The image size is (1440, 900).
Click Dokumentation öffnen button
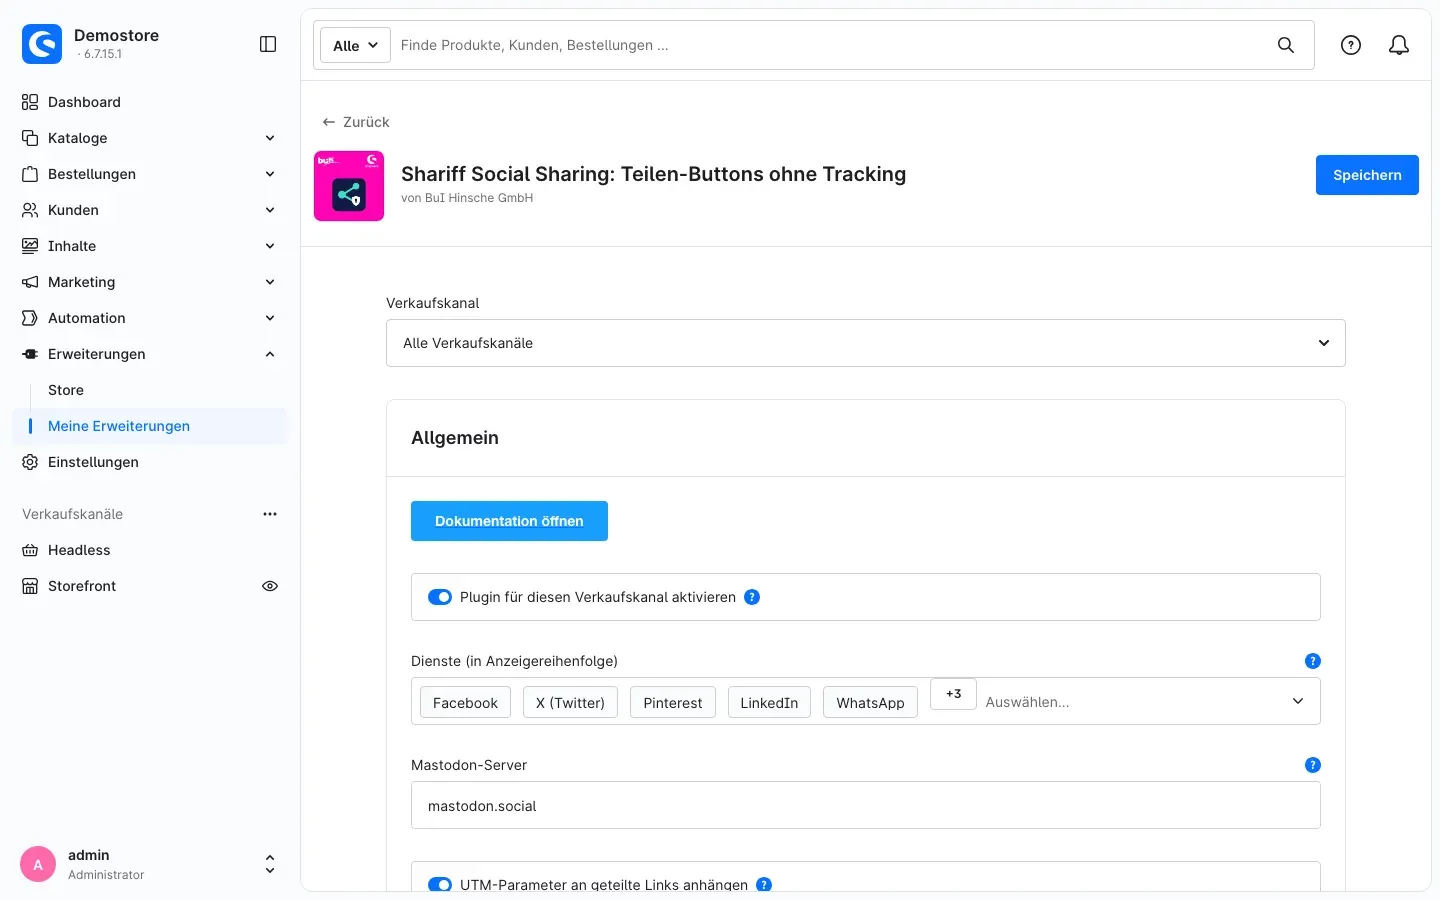[509, 521]
